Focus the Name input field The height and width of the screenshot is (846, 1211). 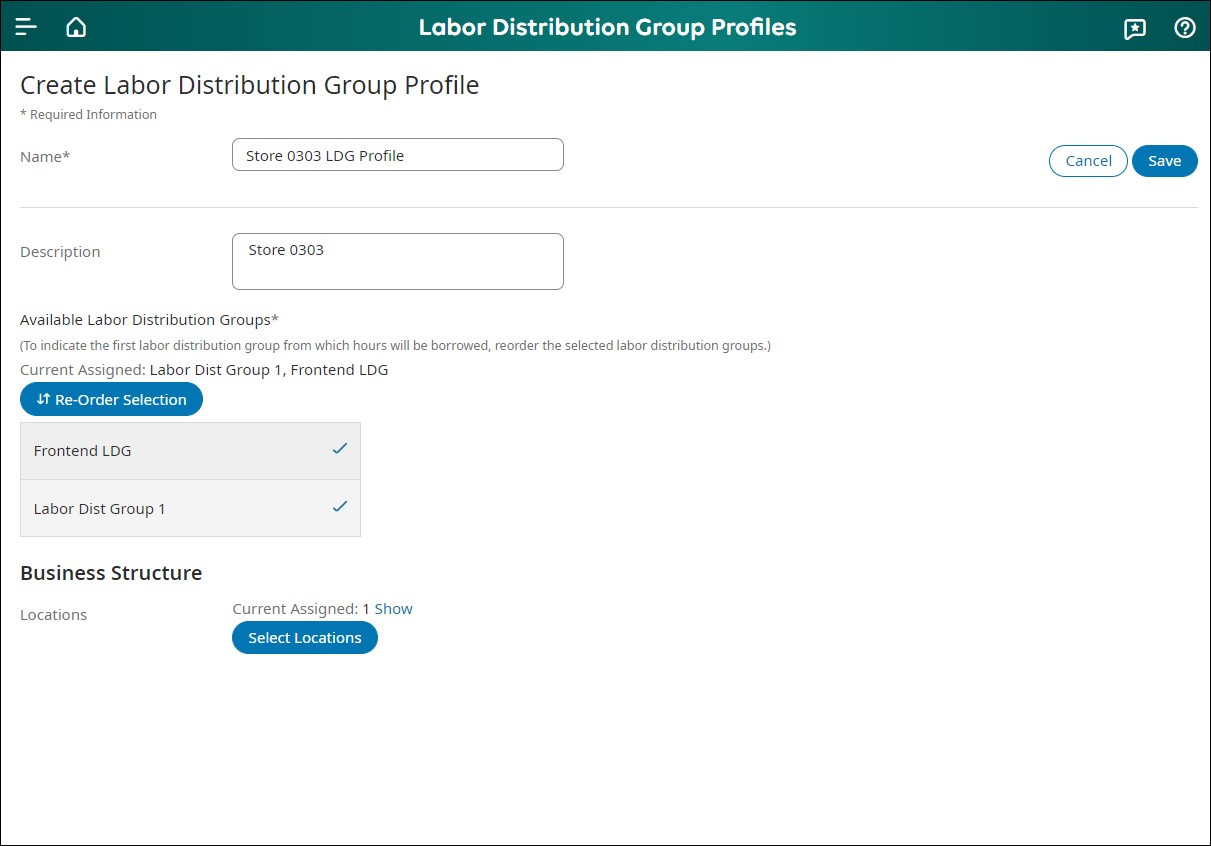(397, 155)
